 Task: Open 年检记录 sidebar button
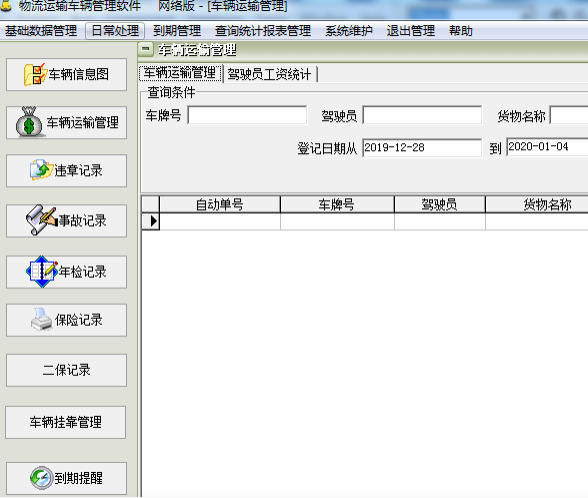66,272
